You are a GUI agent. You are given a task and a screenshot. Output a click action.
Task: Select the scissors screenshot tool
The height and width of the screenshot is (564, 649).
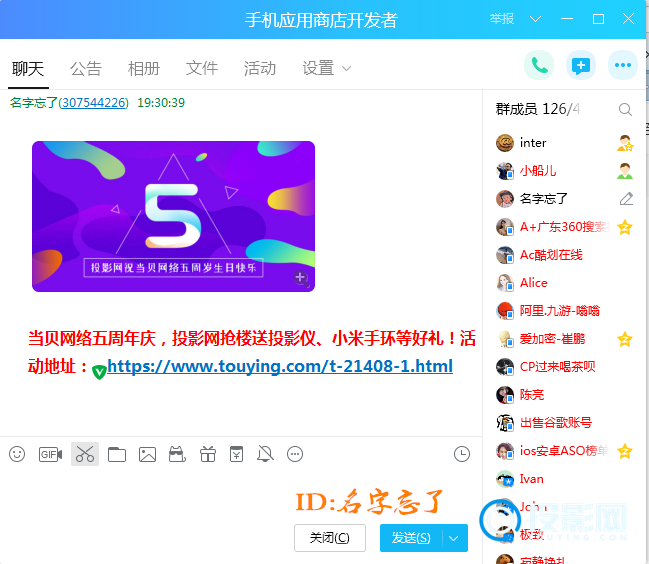tap(85, 454)
